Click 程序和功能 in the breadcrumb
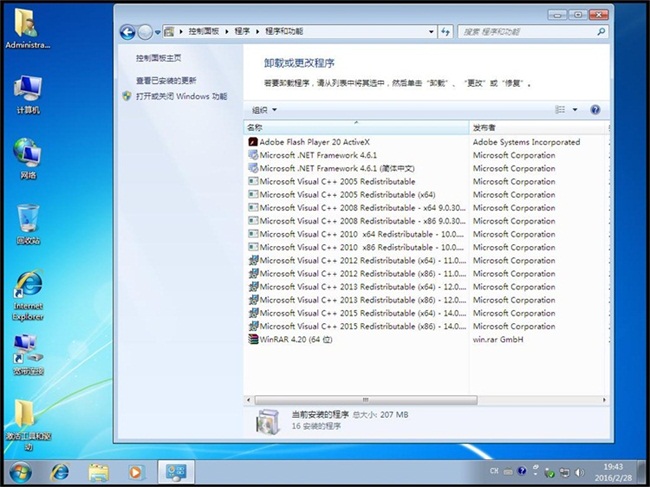 click(284, 31)
